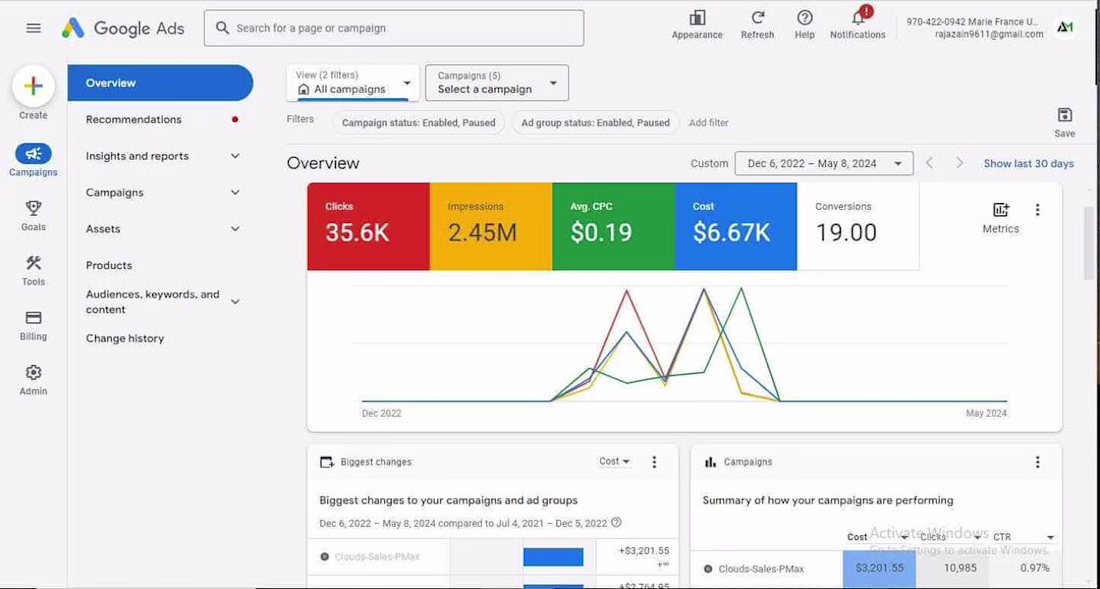Click Show last 30 days link
The height and width of the screenshot is (589, 1100).
pyautogui.click(x=1028, y=163)
